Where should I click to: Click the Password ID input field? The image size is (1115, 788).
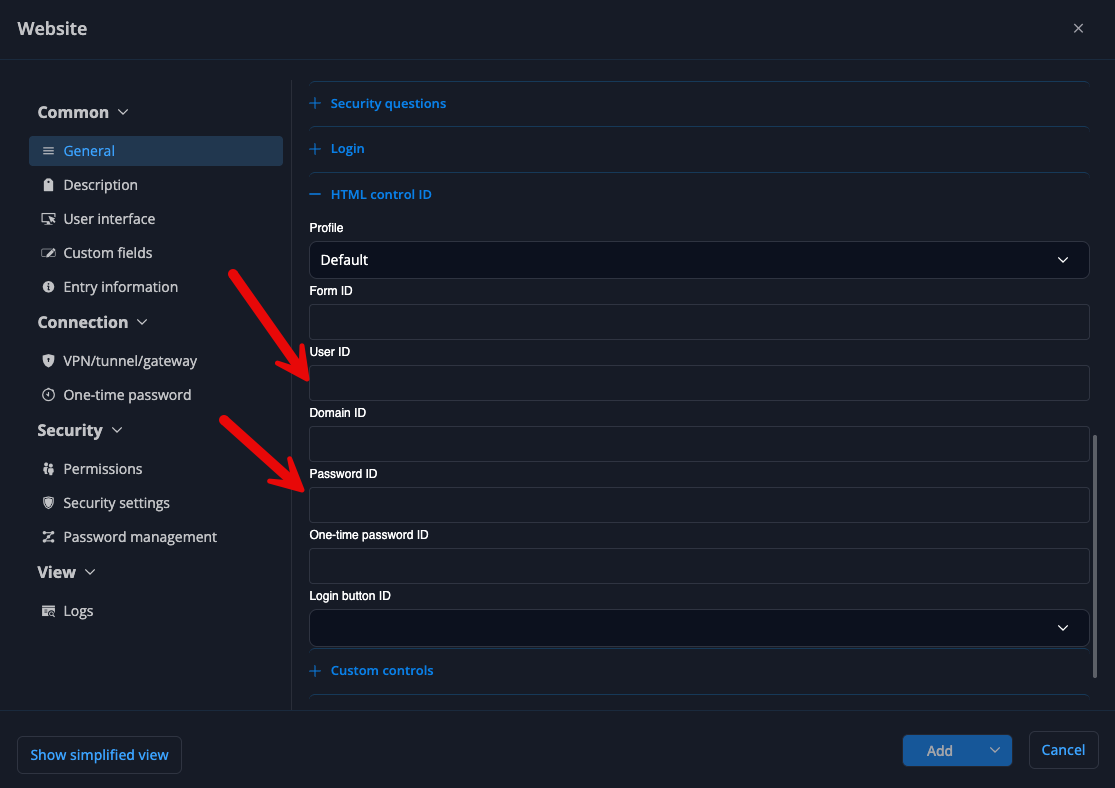point(699,505)
